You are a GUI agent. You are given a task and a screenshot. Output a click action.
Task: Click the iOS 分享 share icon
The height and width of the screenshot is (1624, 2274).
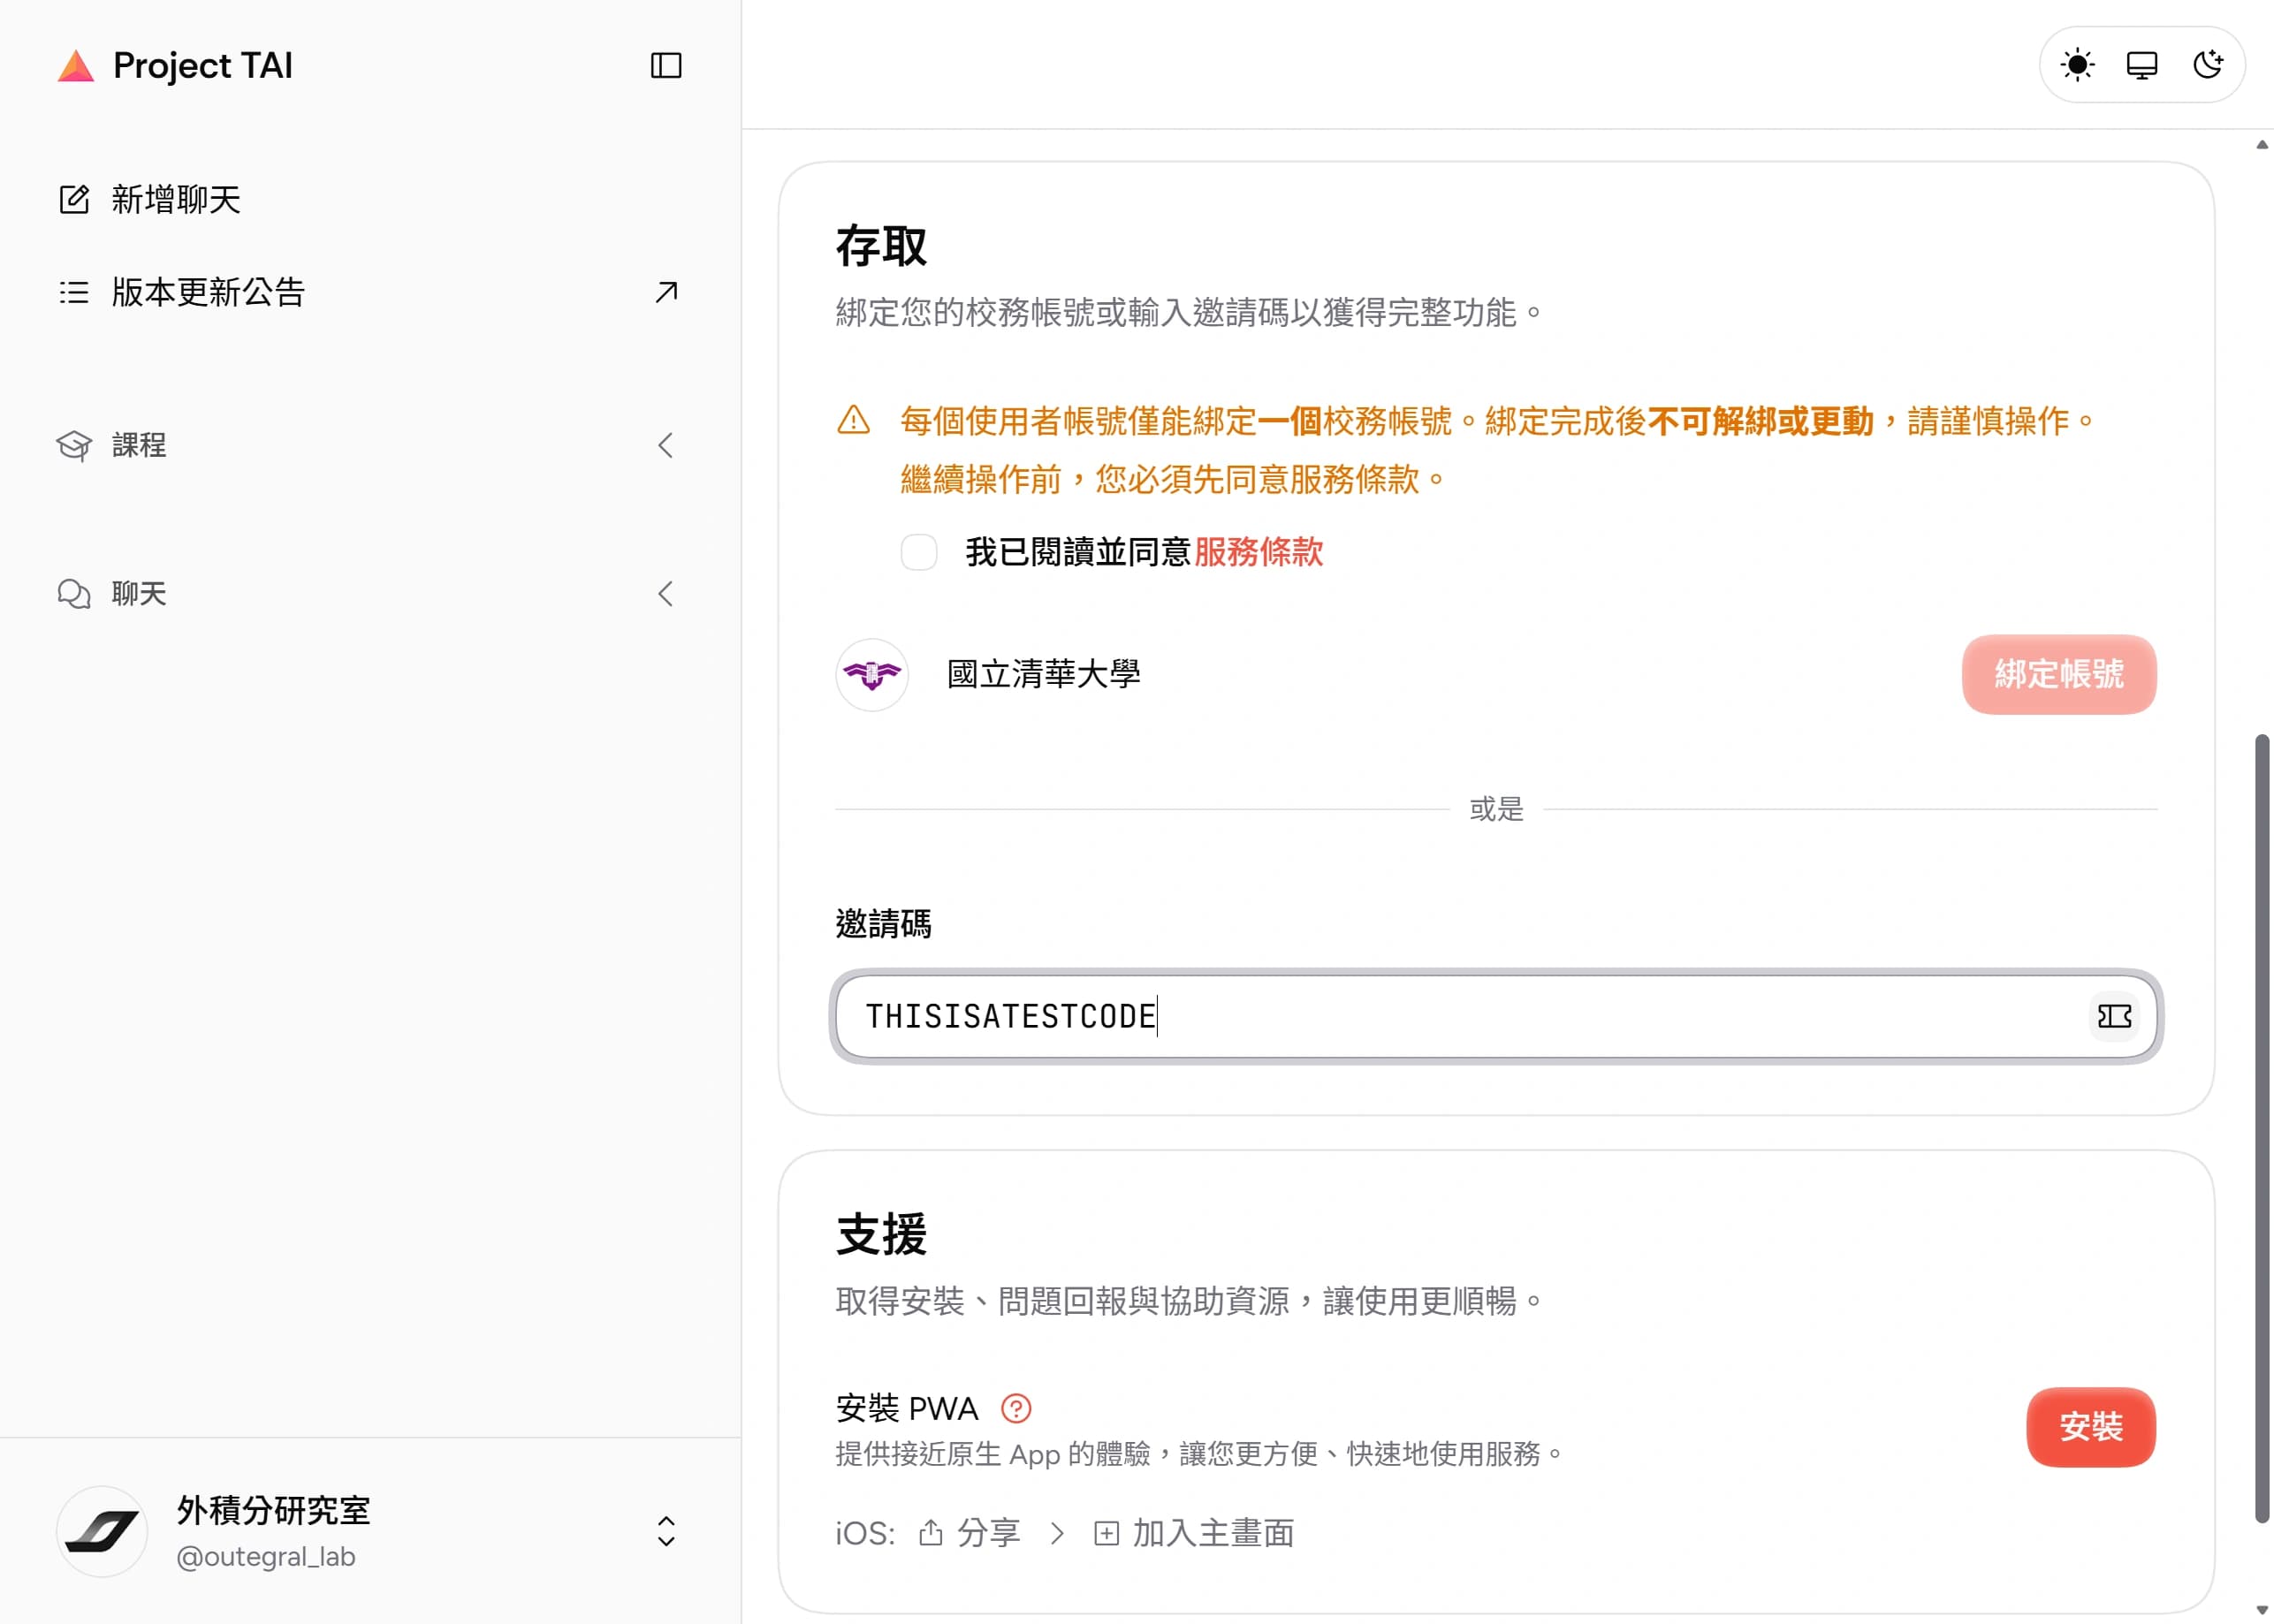(931, 1532)
